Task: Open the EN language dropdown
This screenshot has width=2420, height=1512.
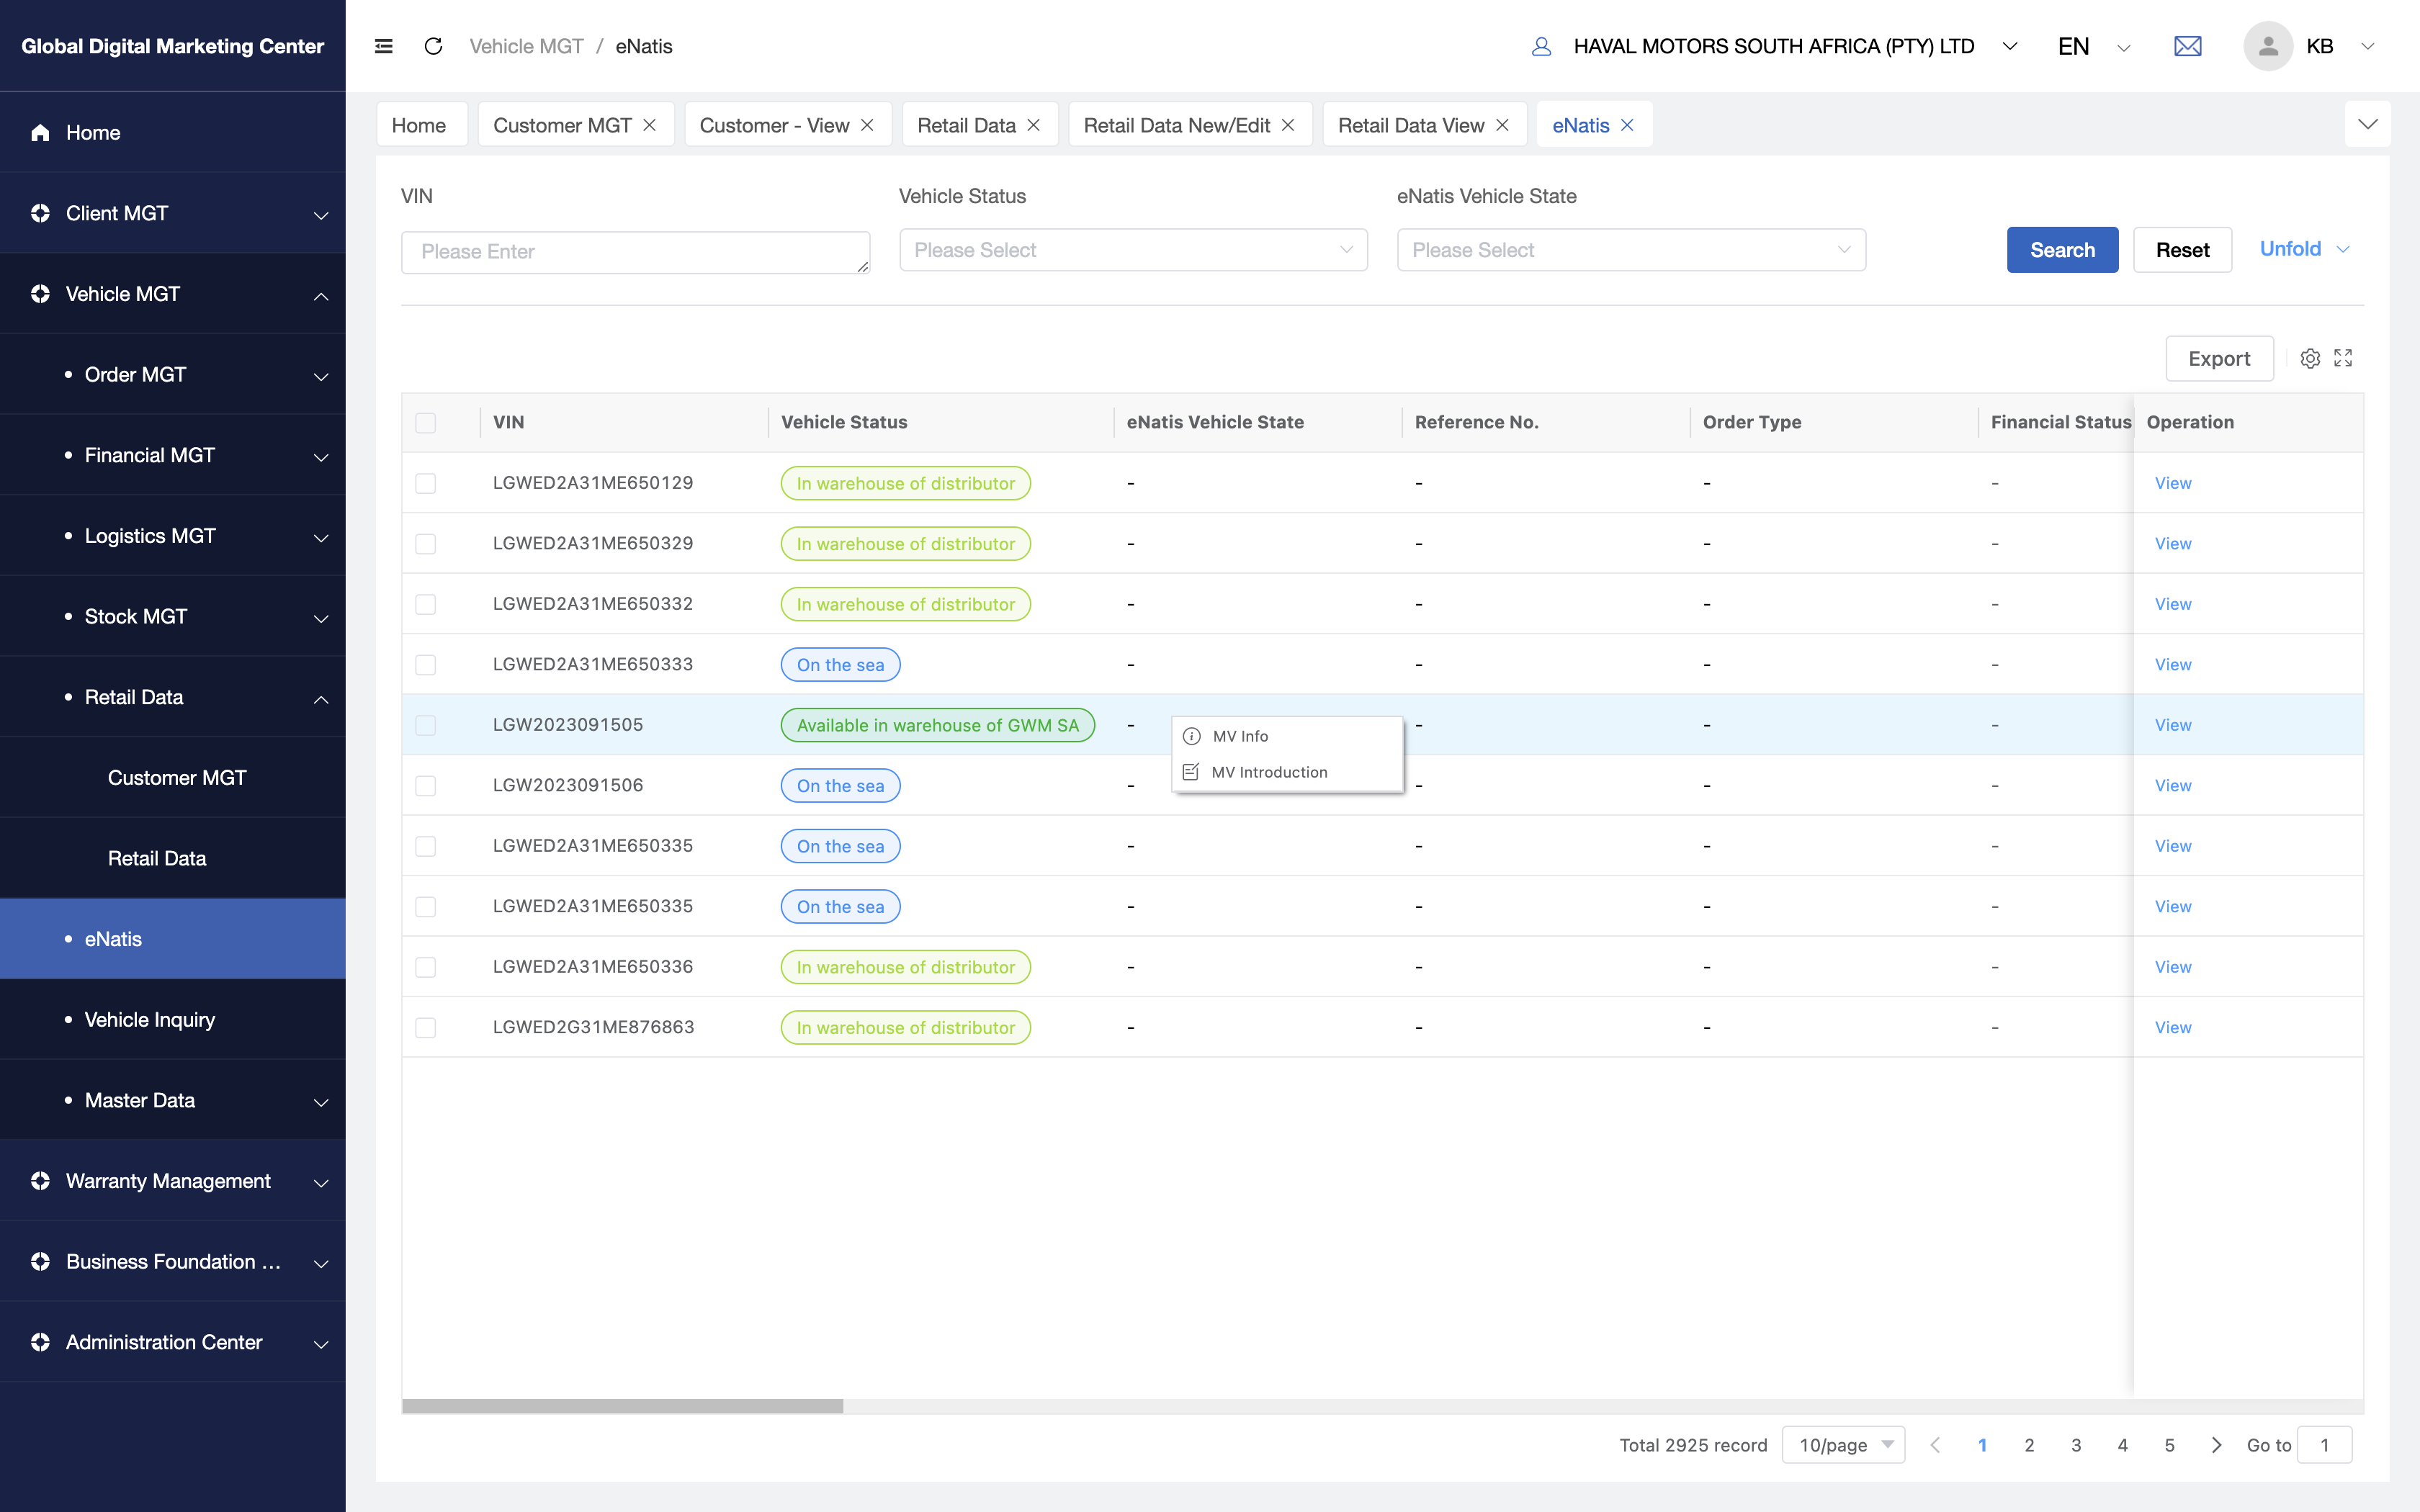Action: point(2094,46)
